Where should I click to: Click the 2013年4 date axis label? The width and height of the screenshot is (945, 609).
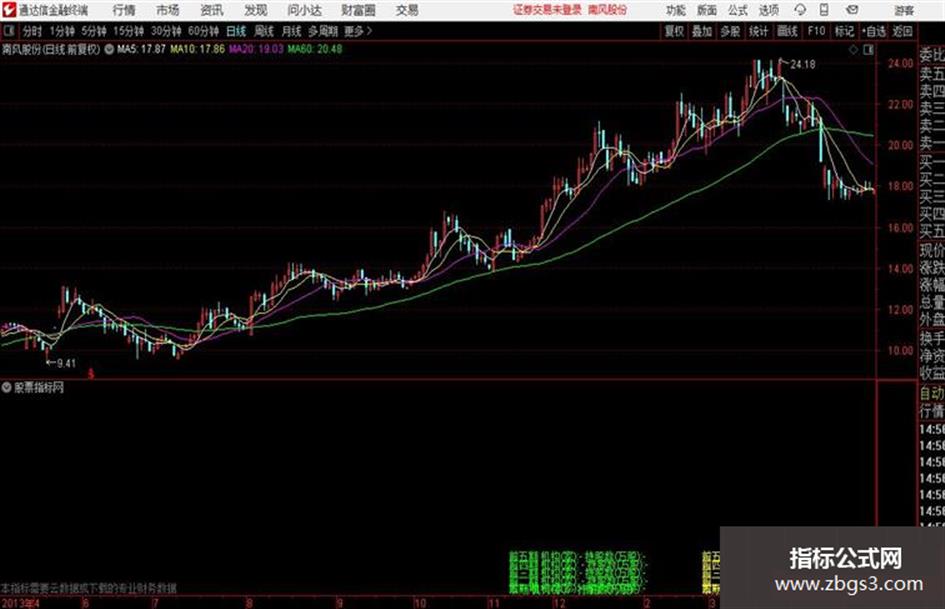20,603
